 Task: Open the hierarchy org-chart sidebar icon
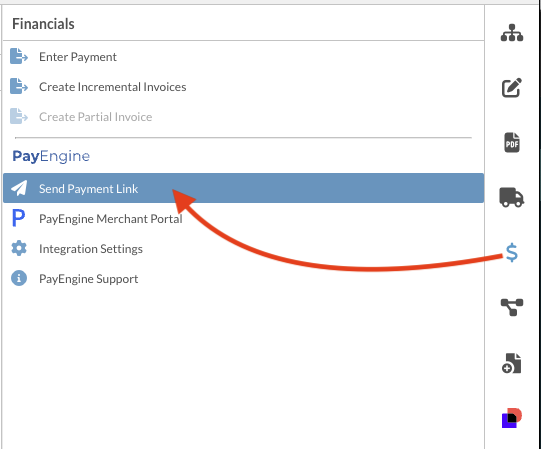[x=512, y=33]
